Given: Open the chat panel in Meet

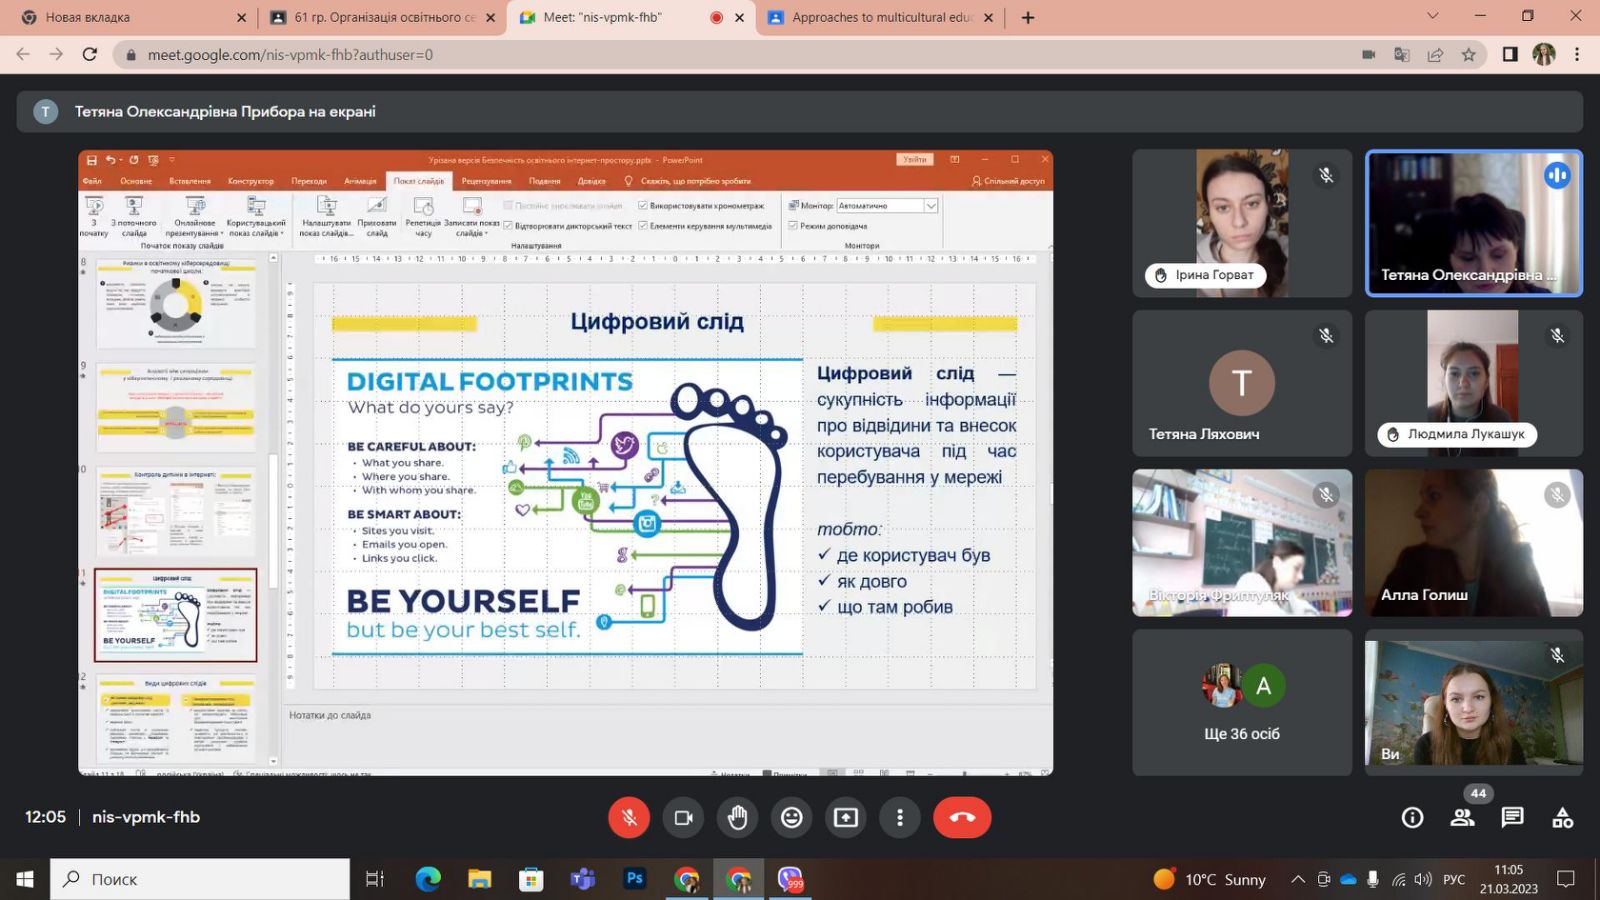Looking at the screenshot, I should coord(1512,818).
